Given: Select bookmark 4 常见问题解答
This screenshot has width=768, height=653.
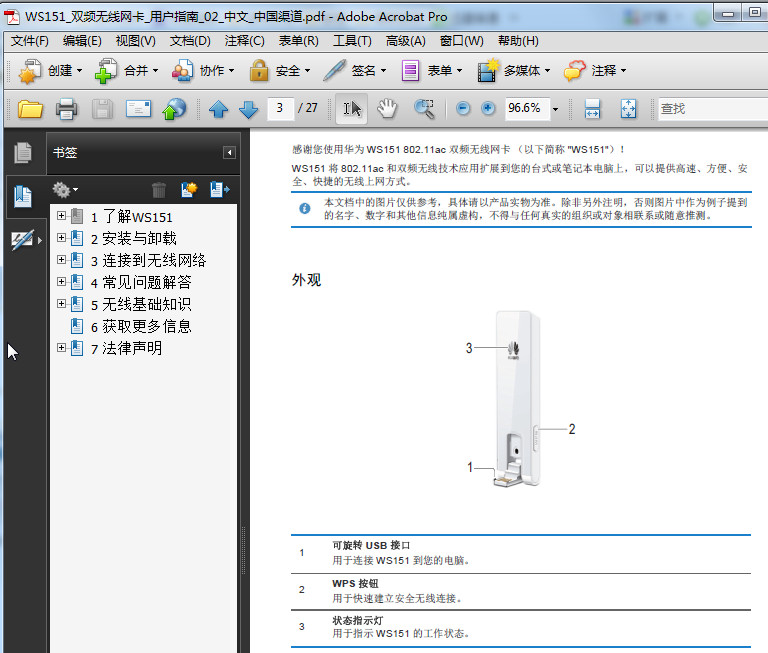Looking at the screenshot, I should [141, 283].
